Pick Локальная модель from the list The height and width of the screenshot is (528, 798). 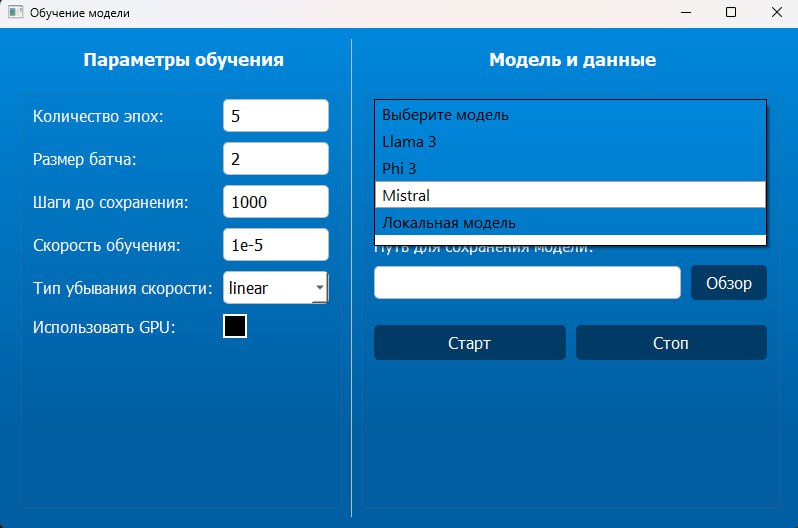(570, 222)
